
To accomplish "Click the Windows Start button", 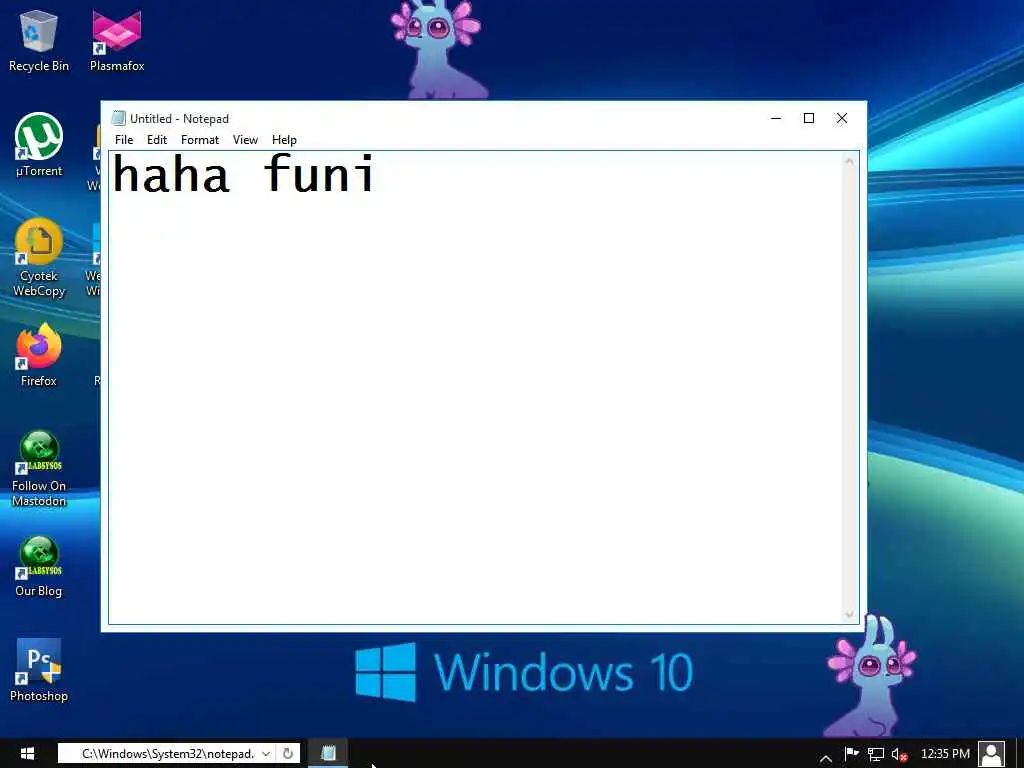I will [x=27, y=753].
